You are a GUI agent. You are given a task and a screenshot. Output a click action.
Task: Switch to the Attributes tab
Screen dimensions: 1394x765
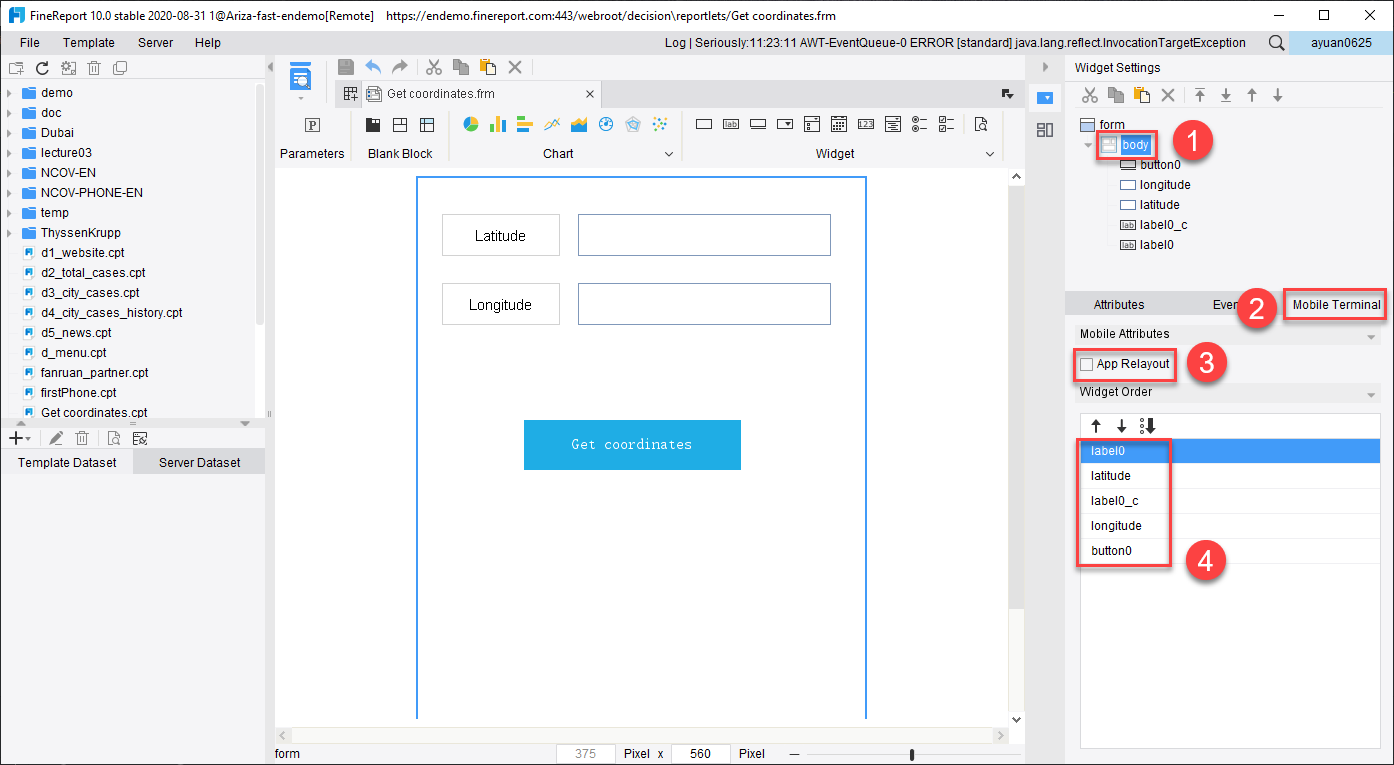[x=1119, y=305]
